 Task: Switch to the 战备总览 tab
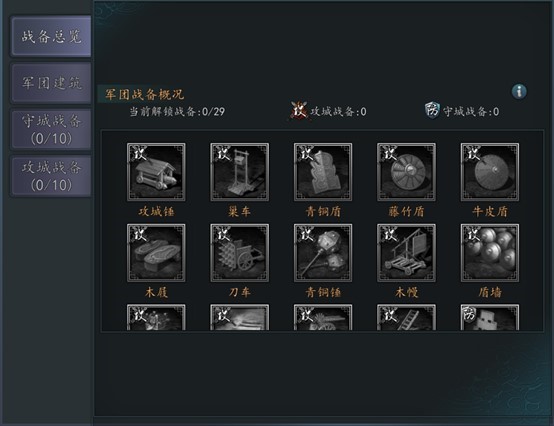pos(51,36)
